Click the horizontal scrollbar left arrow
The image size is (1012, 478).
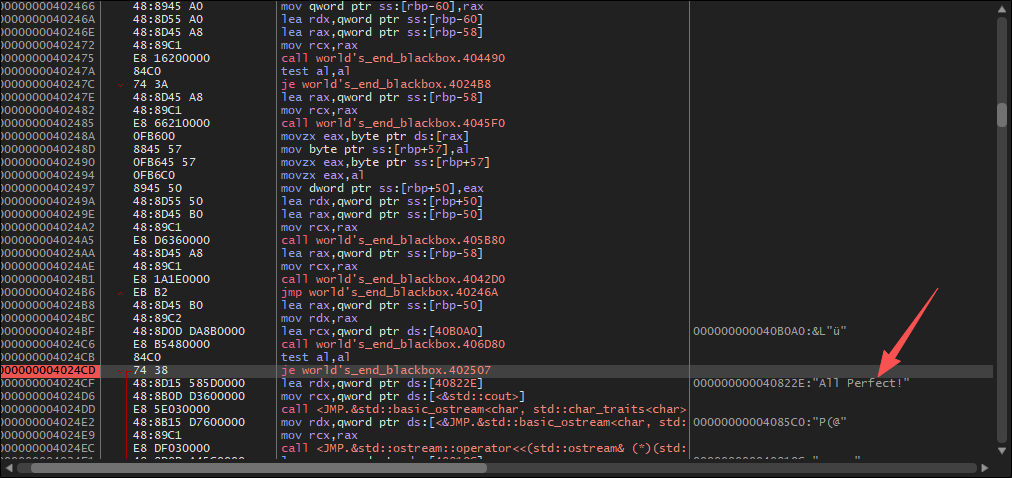click(8, 468)
